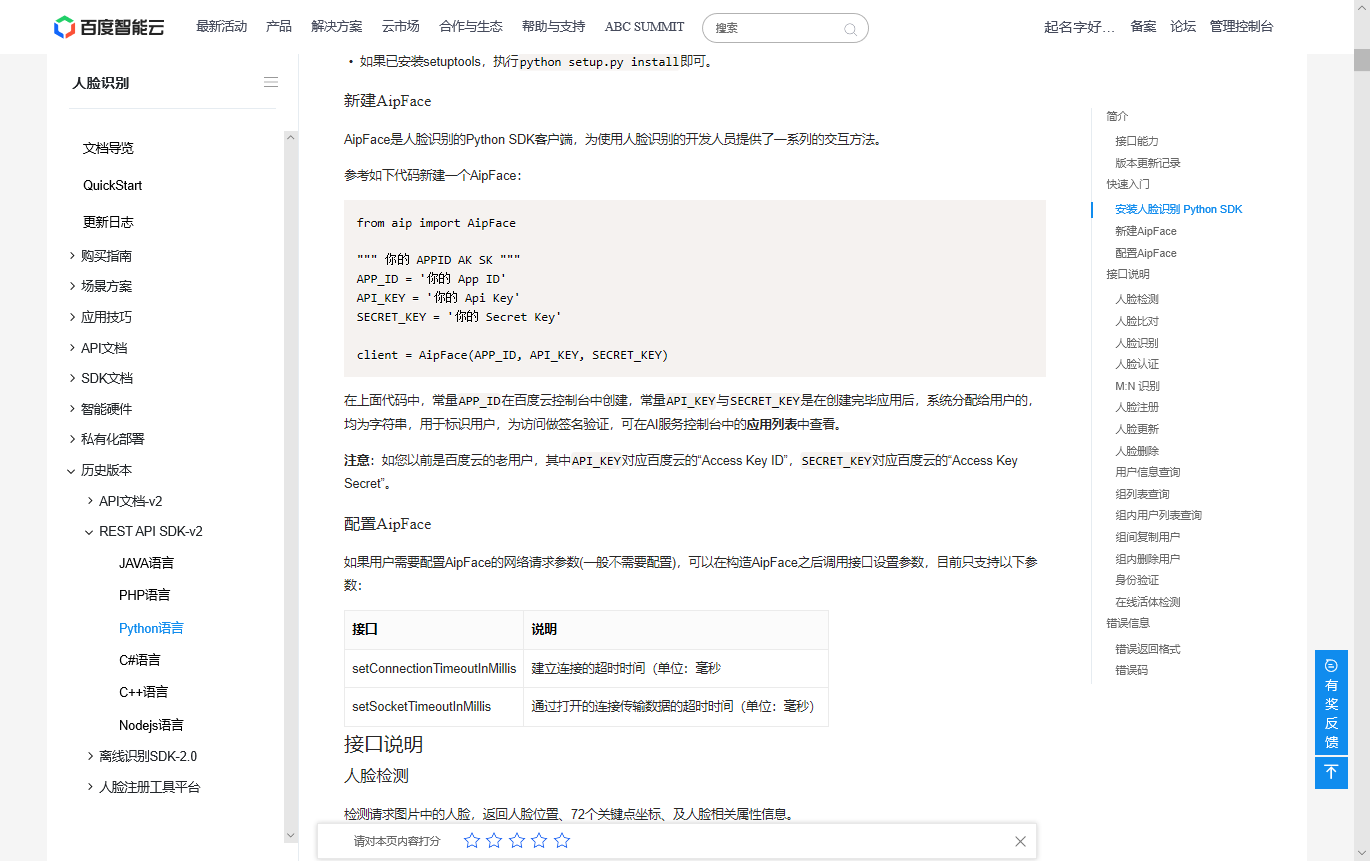This screenshot has width=1370, height=861.
Task: Collapse the REST API SDK-v2 tree node
Action: click(148, 531)
